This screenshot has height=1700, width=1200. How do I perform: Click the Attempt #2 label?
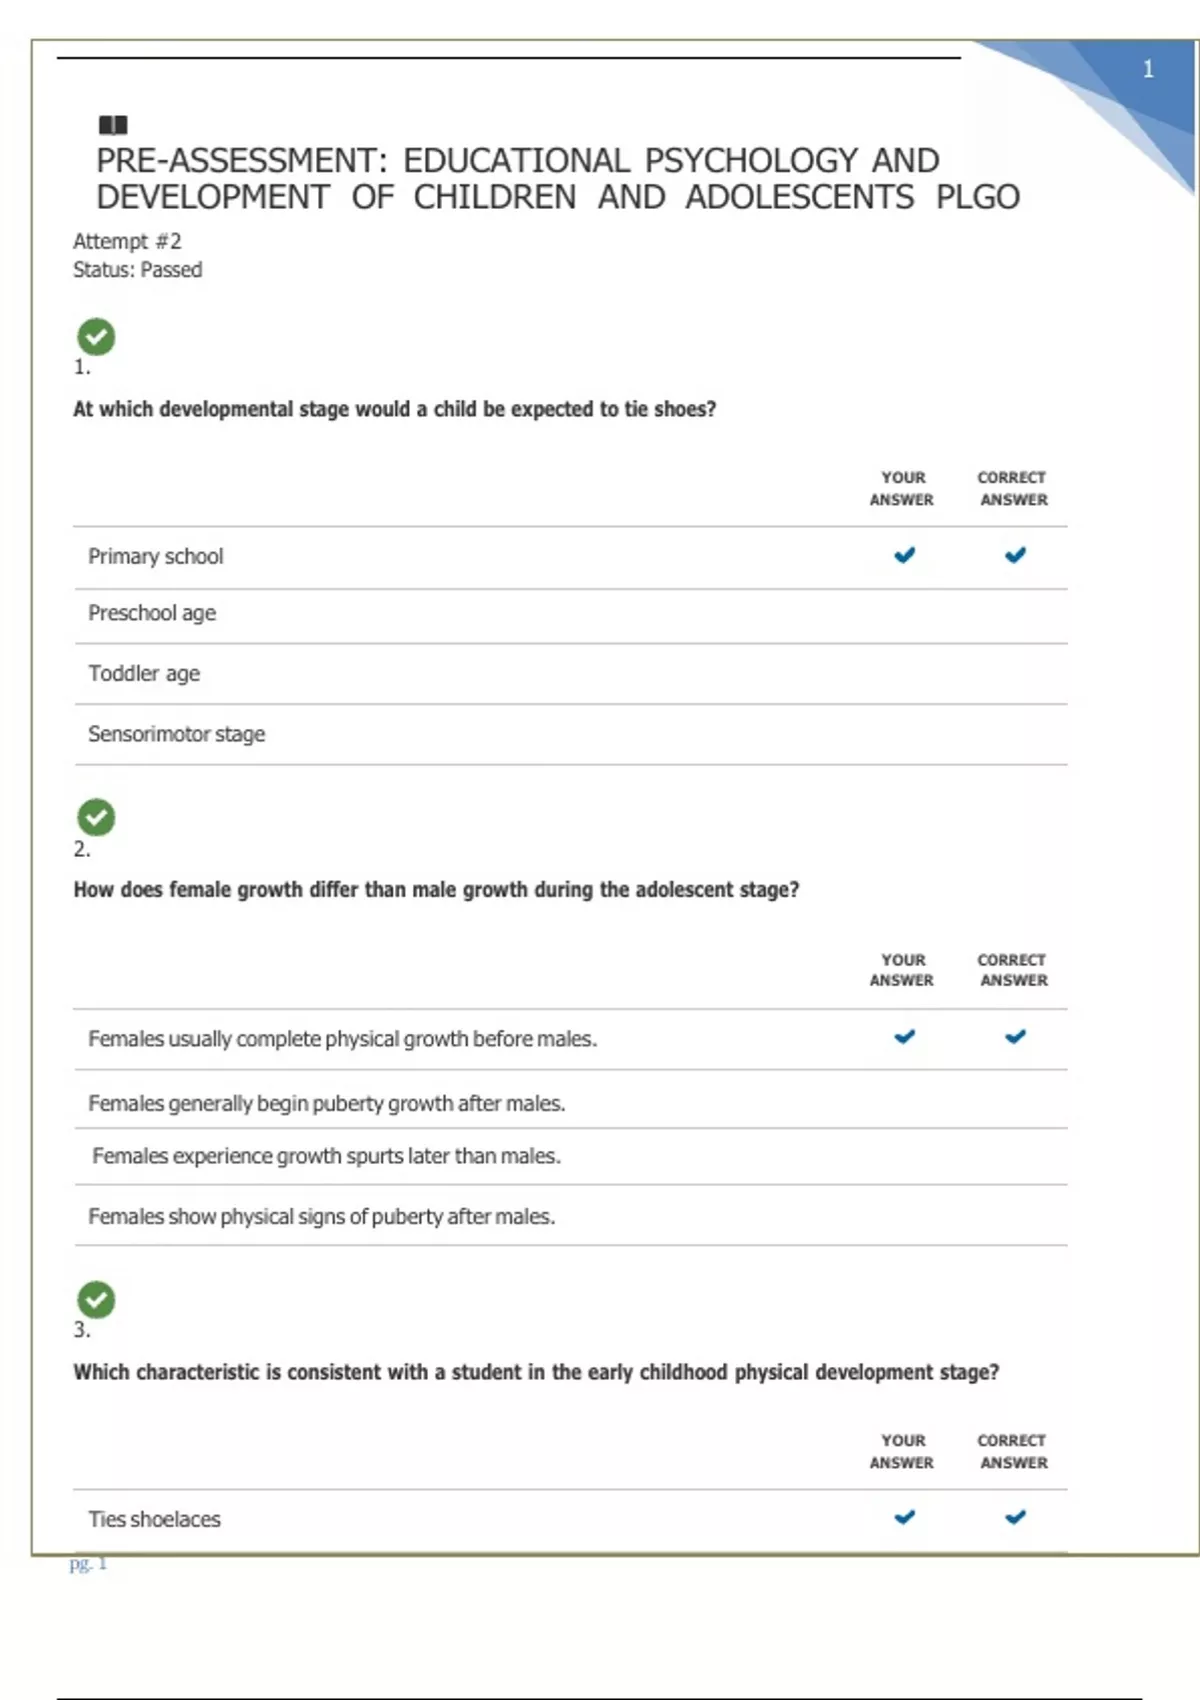[x=127, y=241]
